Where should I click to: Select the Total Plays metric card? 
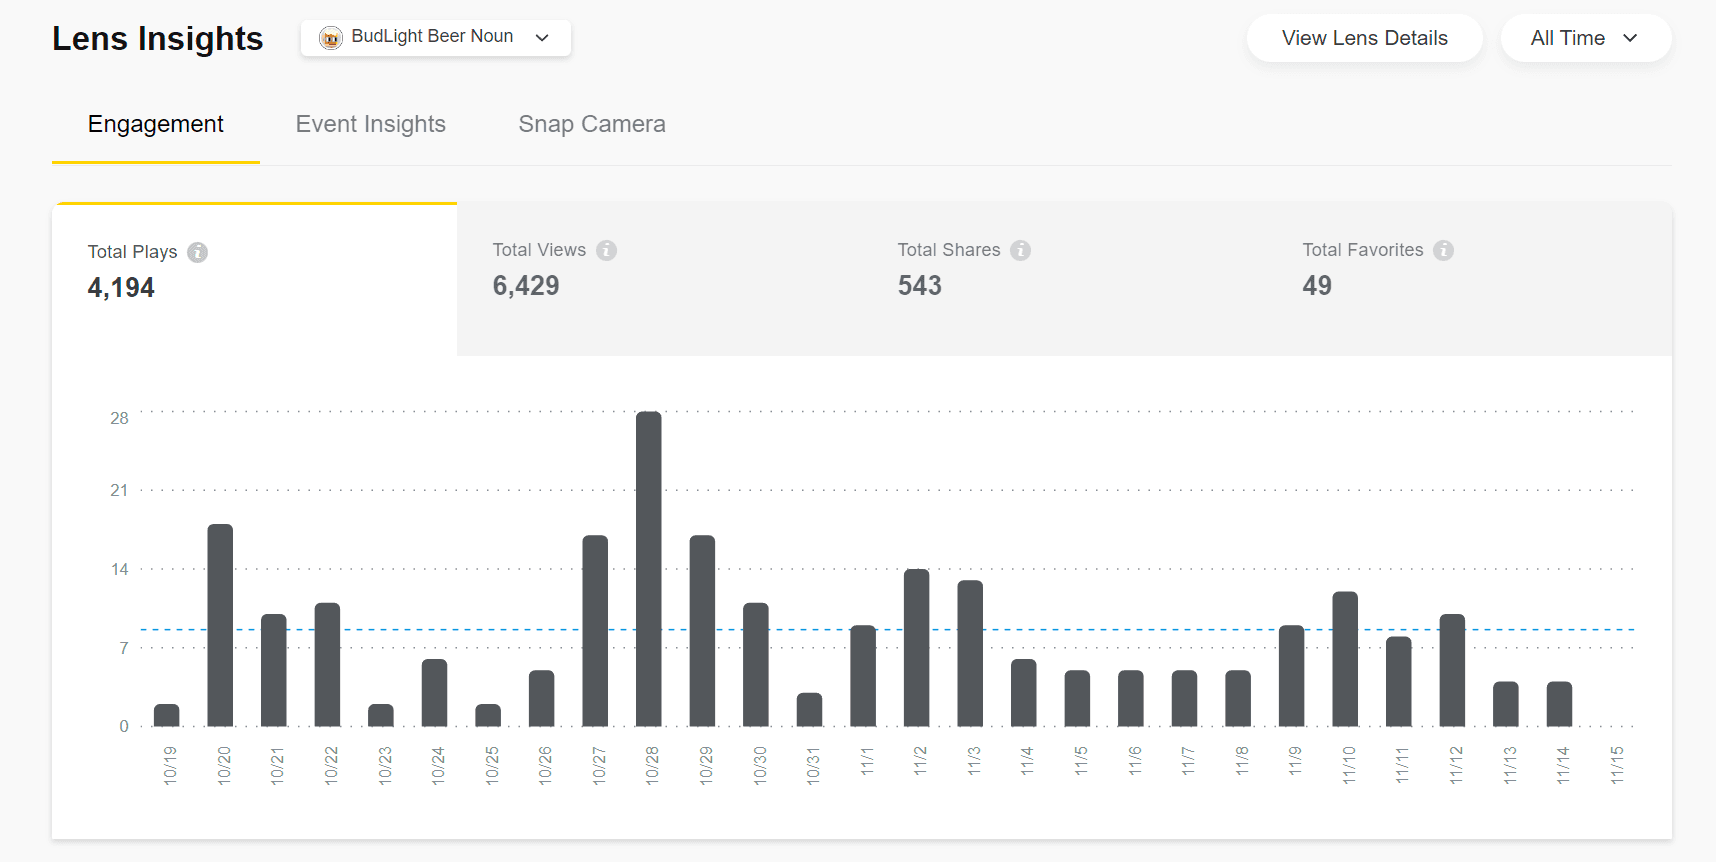[255, 280]
